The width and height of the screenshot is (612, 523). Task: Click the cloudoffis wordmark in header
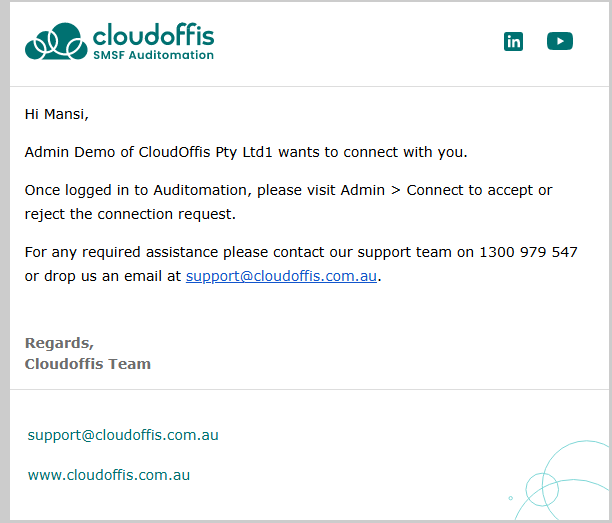pyautogui.click(x=153, y=35)
